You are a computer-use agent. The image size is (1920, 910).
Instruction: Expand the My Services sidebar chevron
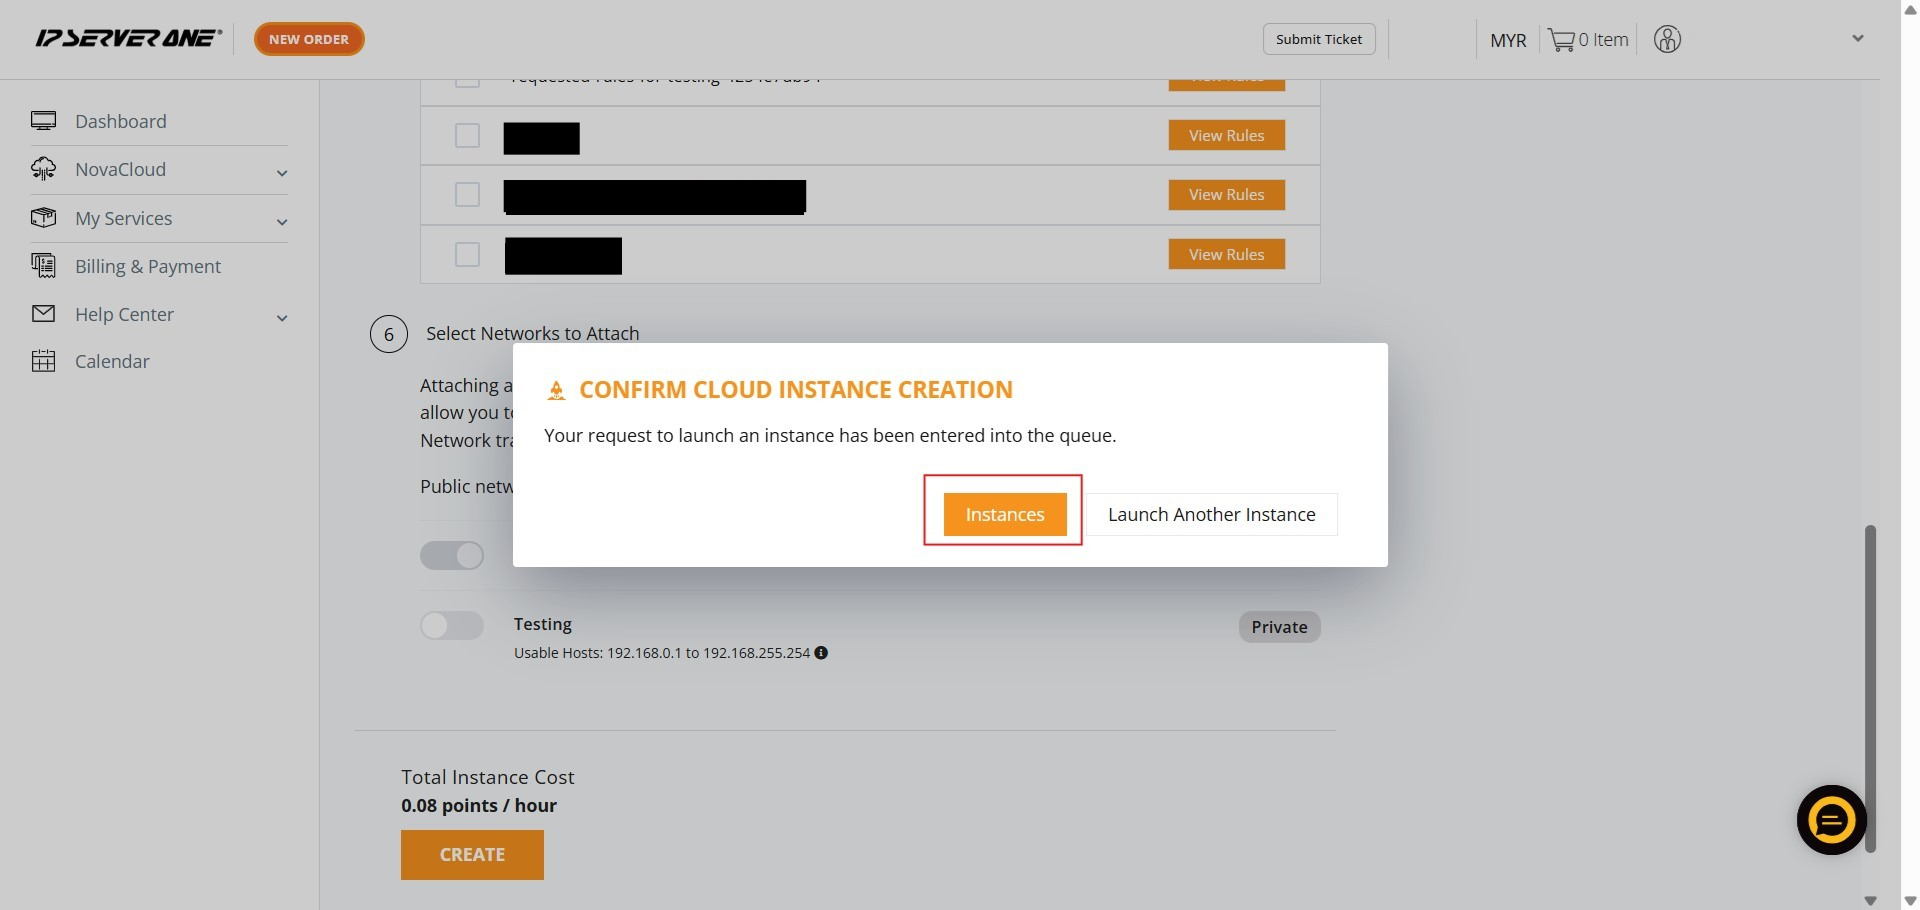[x=282, y=221]
